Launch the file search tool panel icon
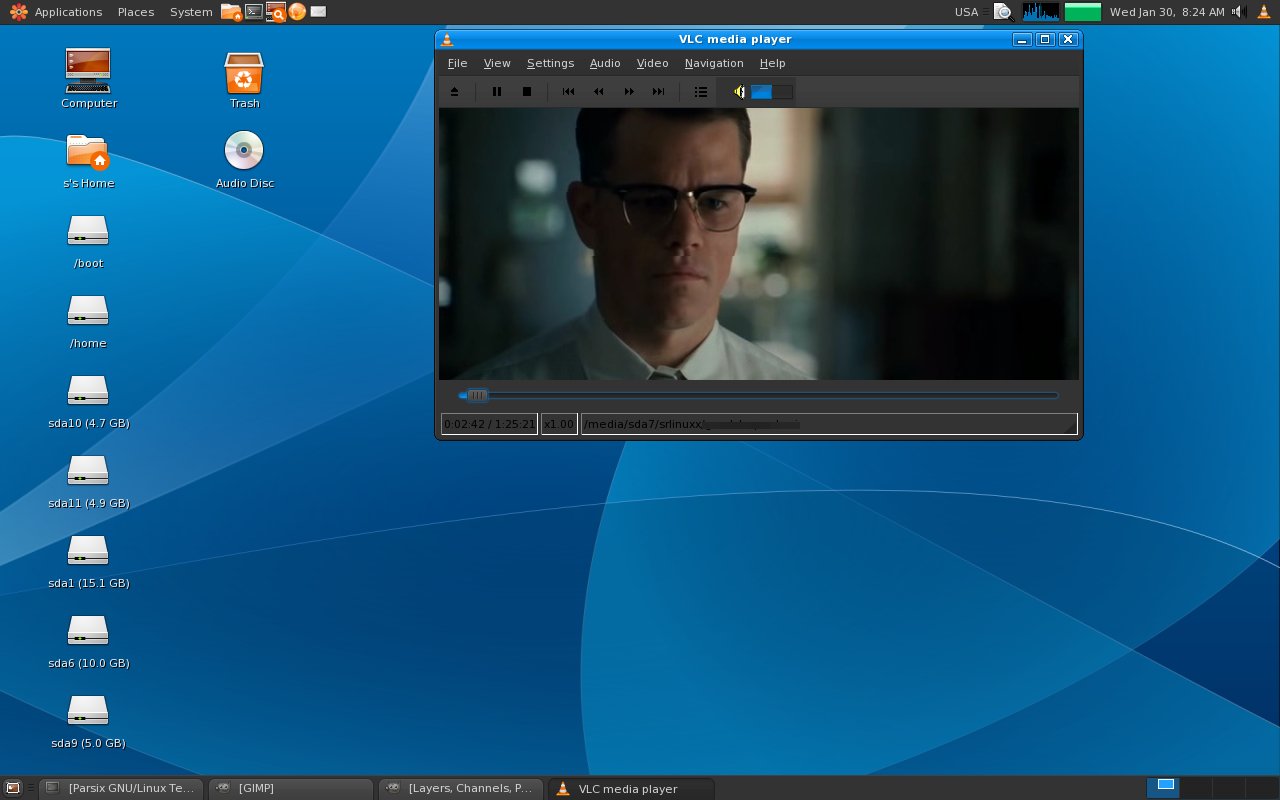1280x800 pixels. click(275, 12)
